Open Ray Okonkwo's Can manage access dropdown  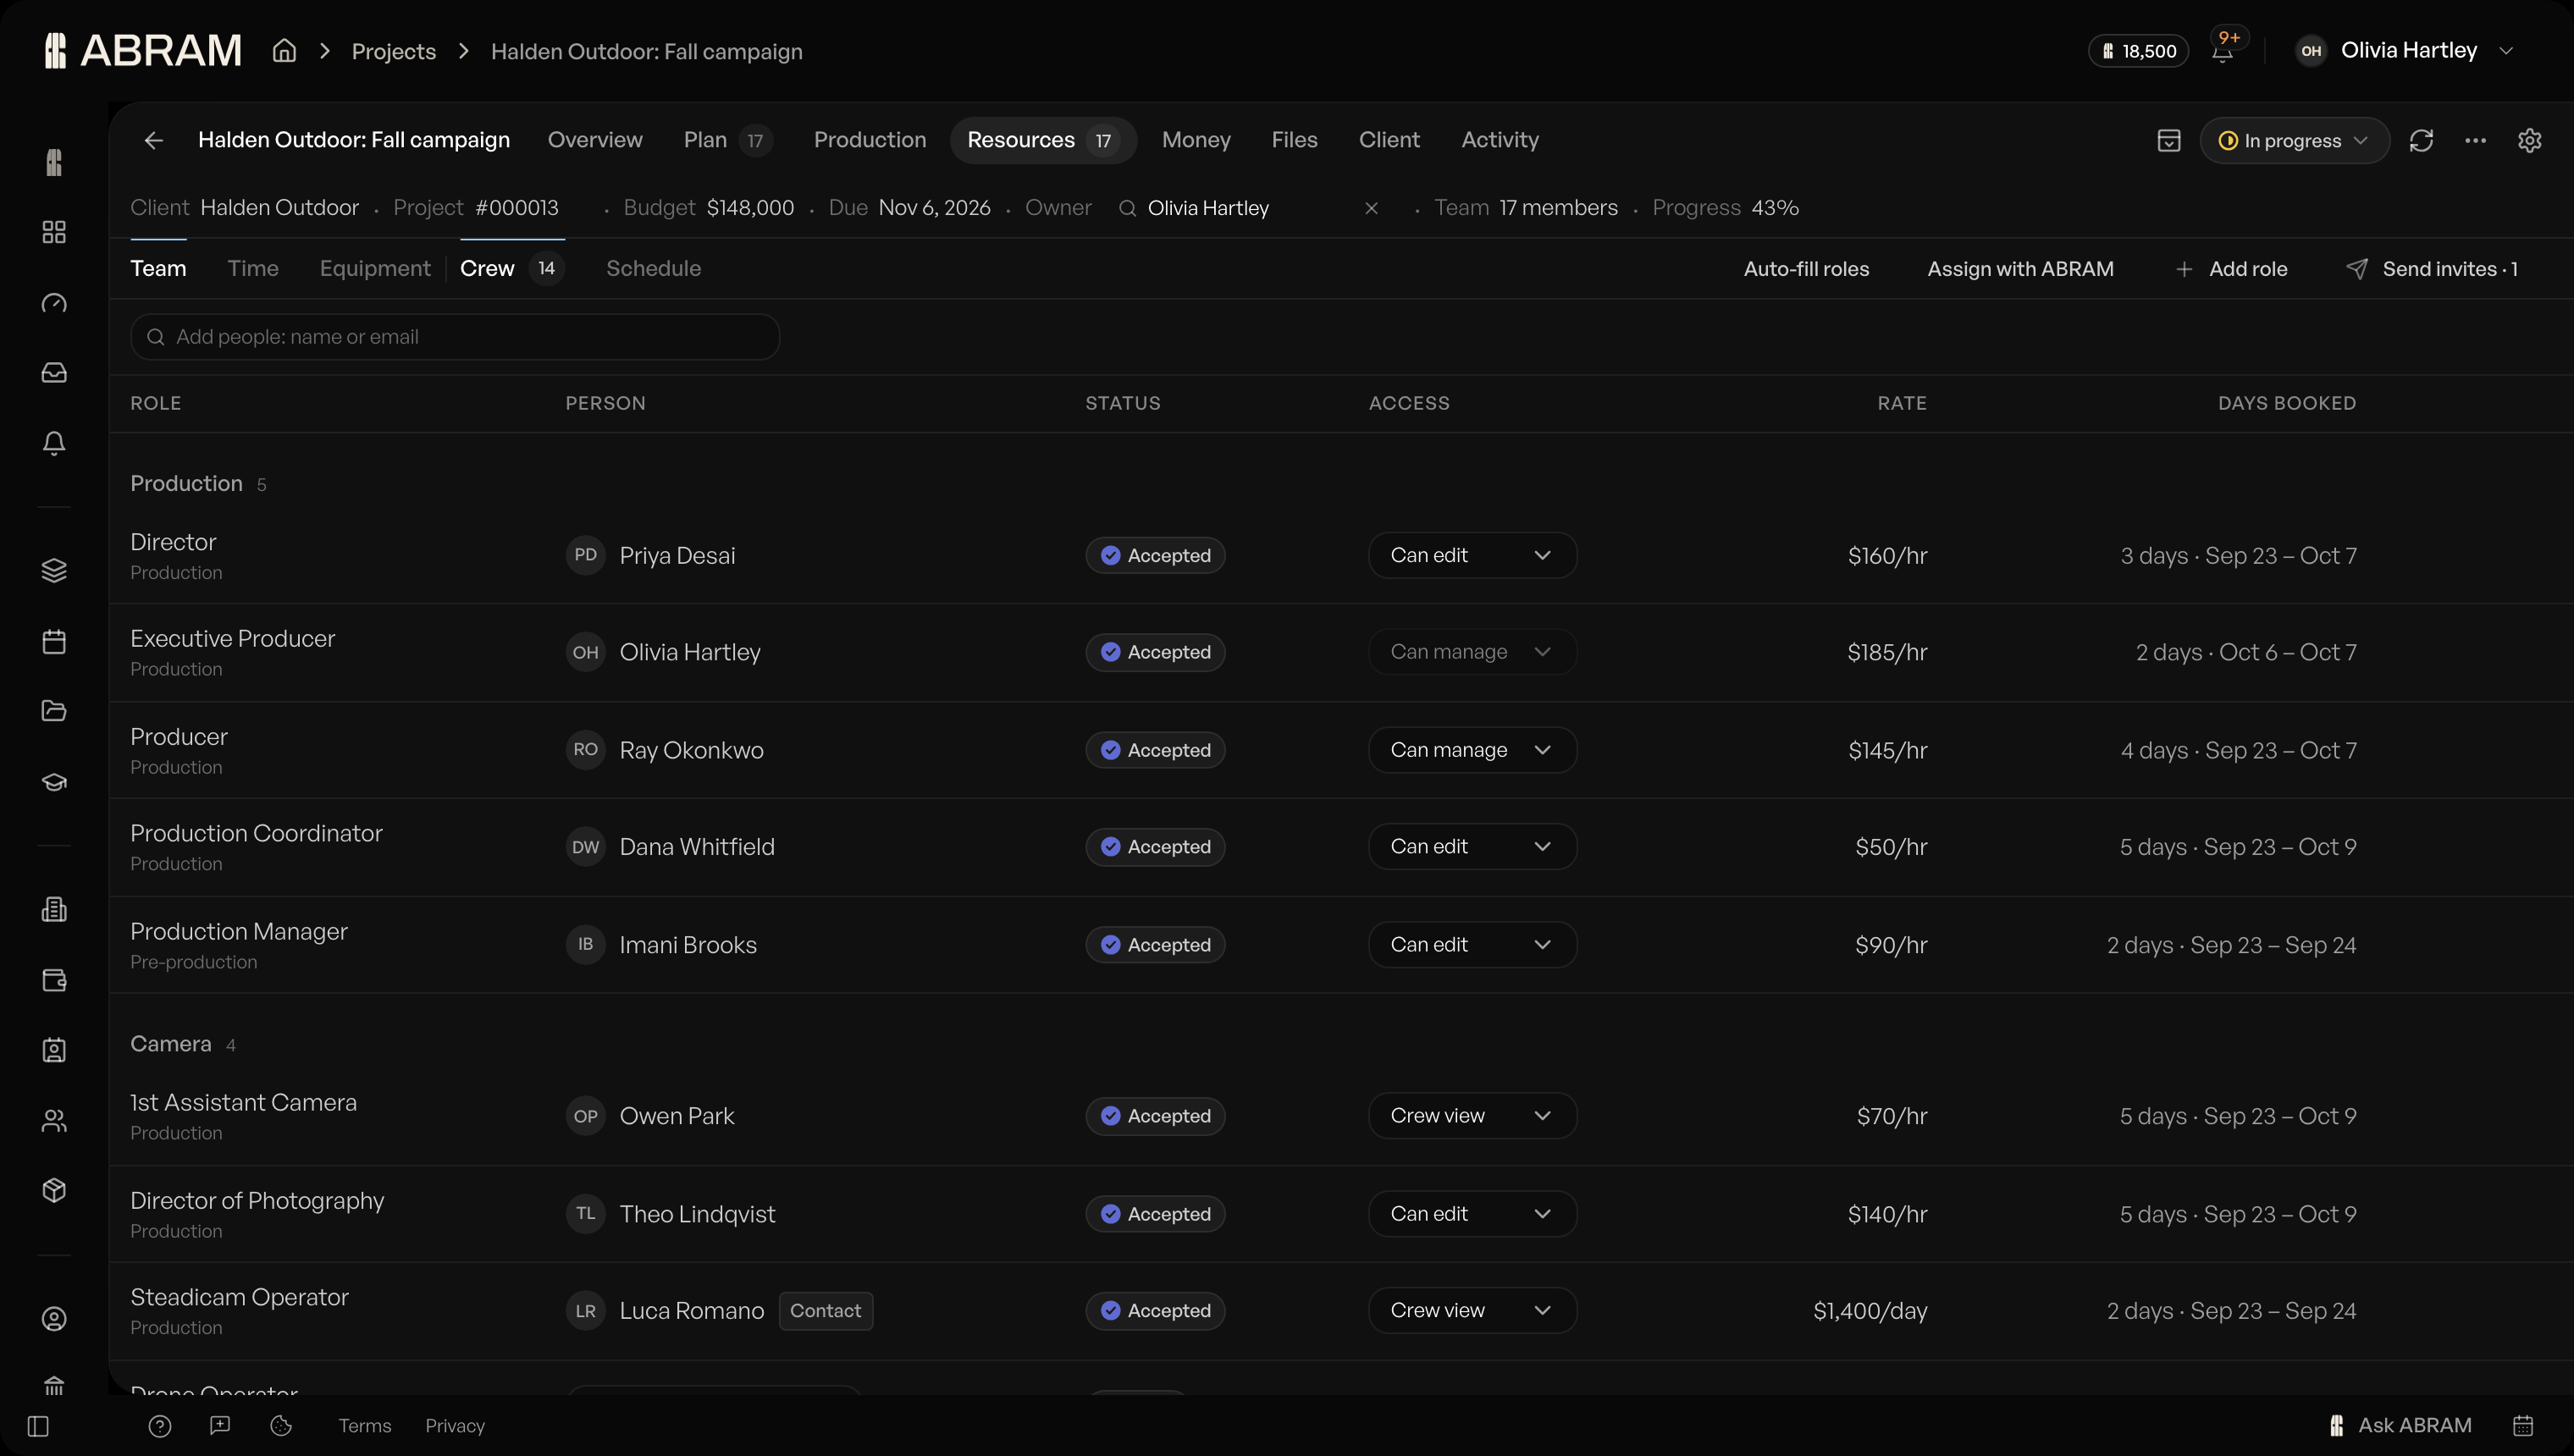[1472, 750]
